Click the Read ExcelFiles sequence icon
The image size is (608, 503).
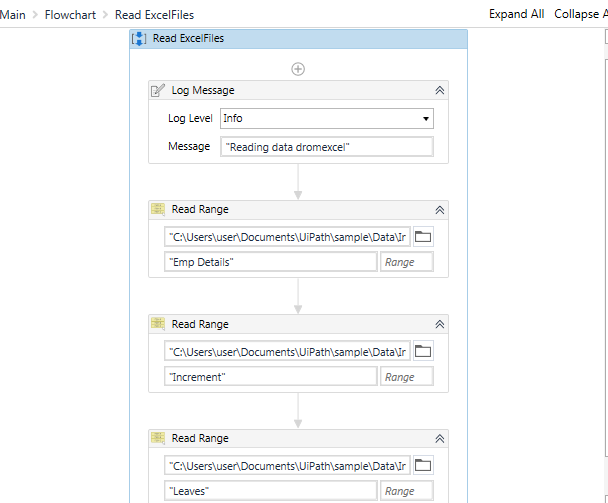click(x=139, y=39)
